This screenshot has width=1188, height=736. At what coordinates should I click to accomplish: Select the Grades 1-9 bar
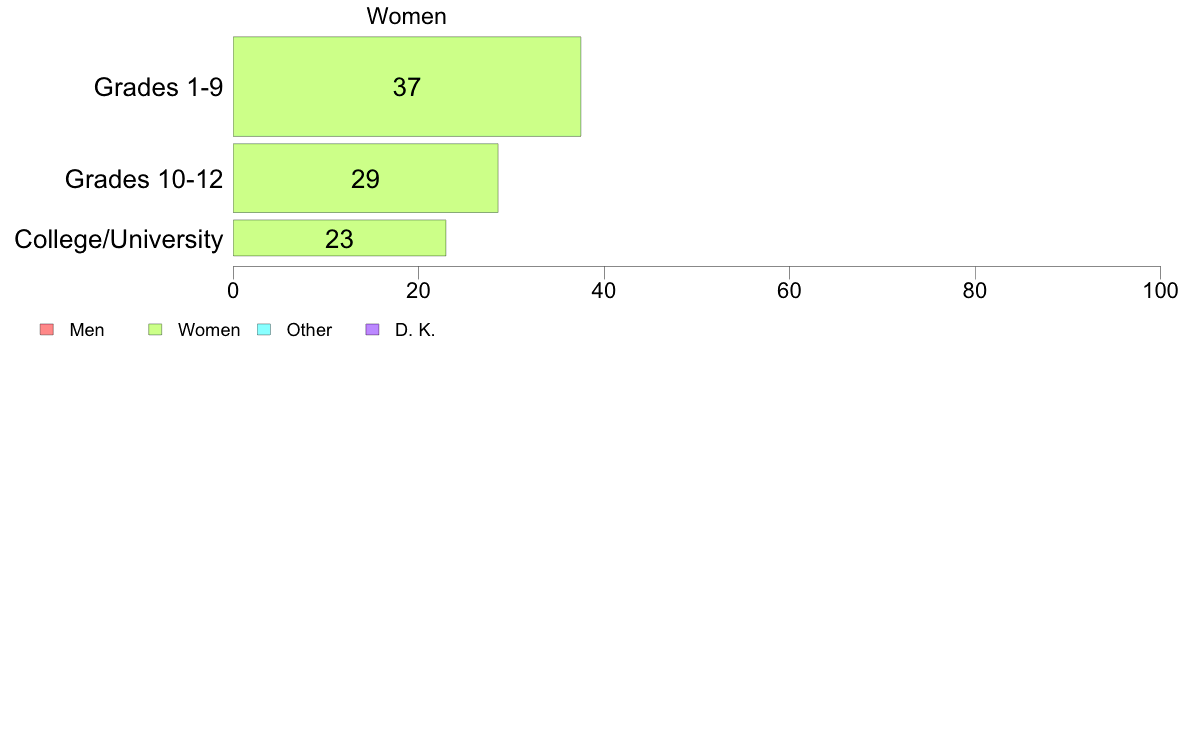click(x=407, y=86)
